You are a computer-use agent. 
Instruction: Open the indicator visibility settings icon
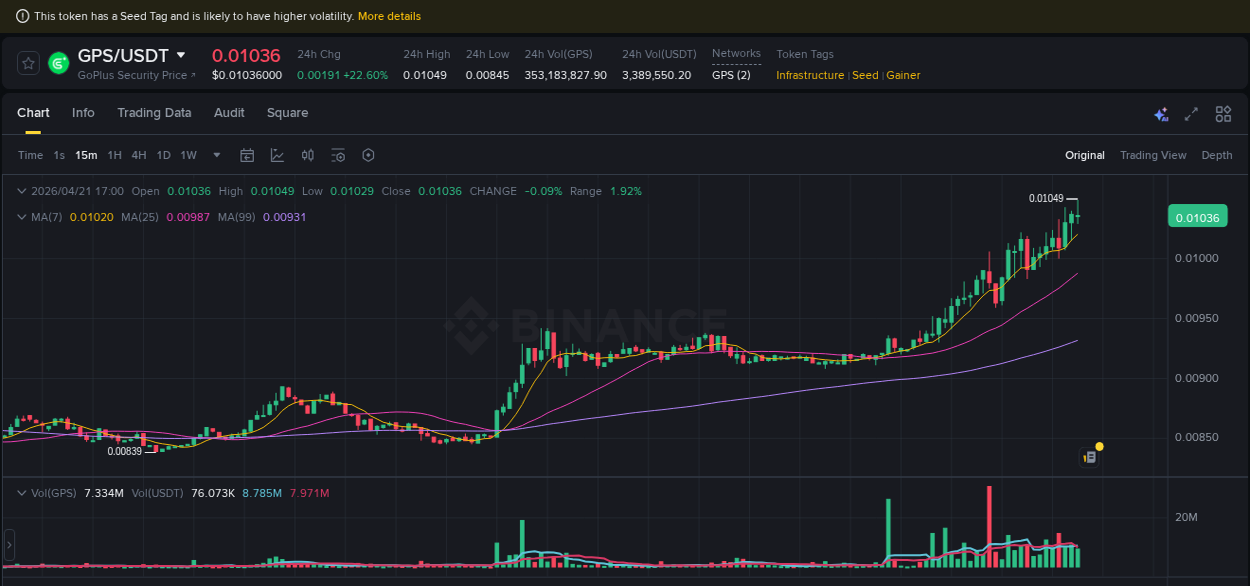tap(337, 155)
